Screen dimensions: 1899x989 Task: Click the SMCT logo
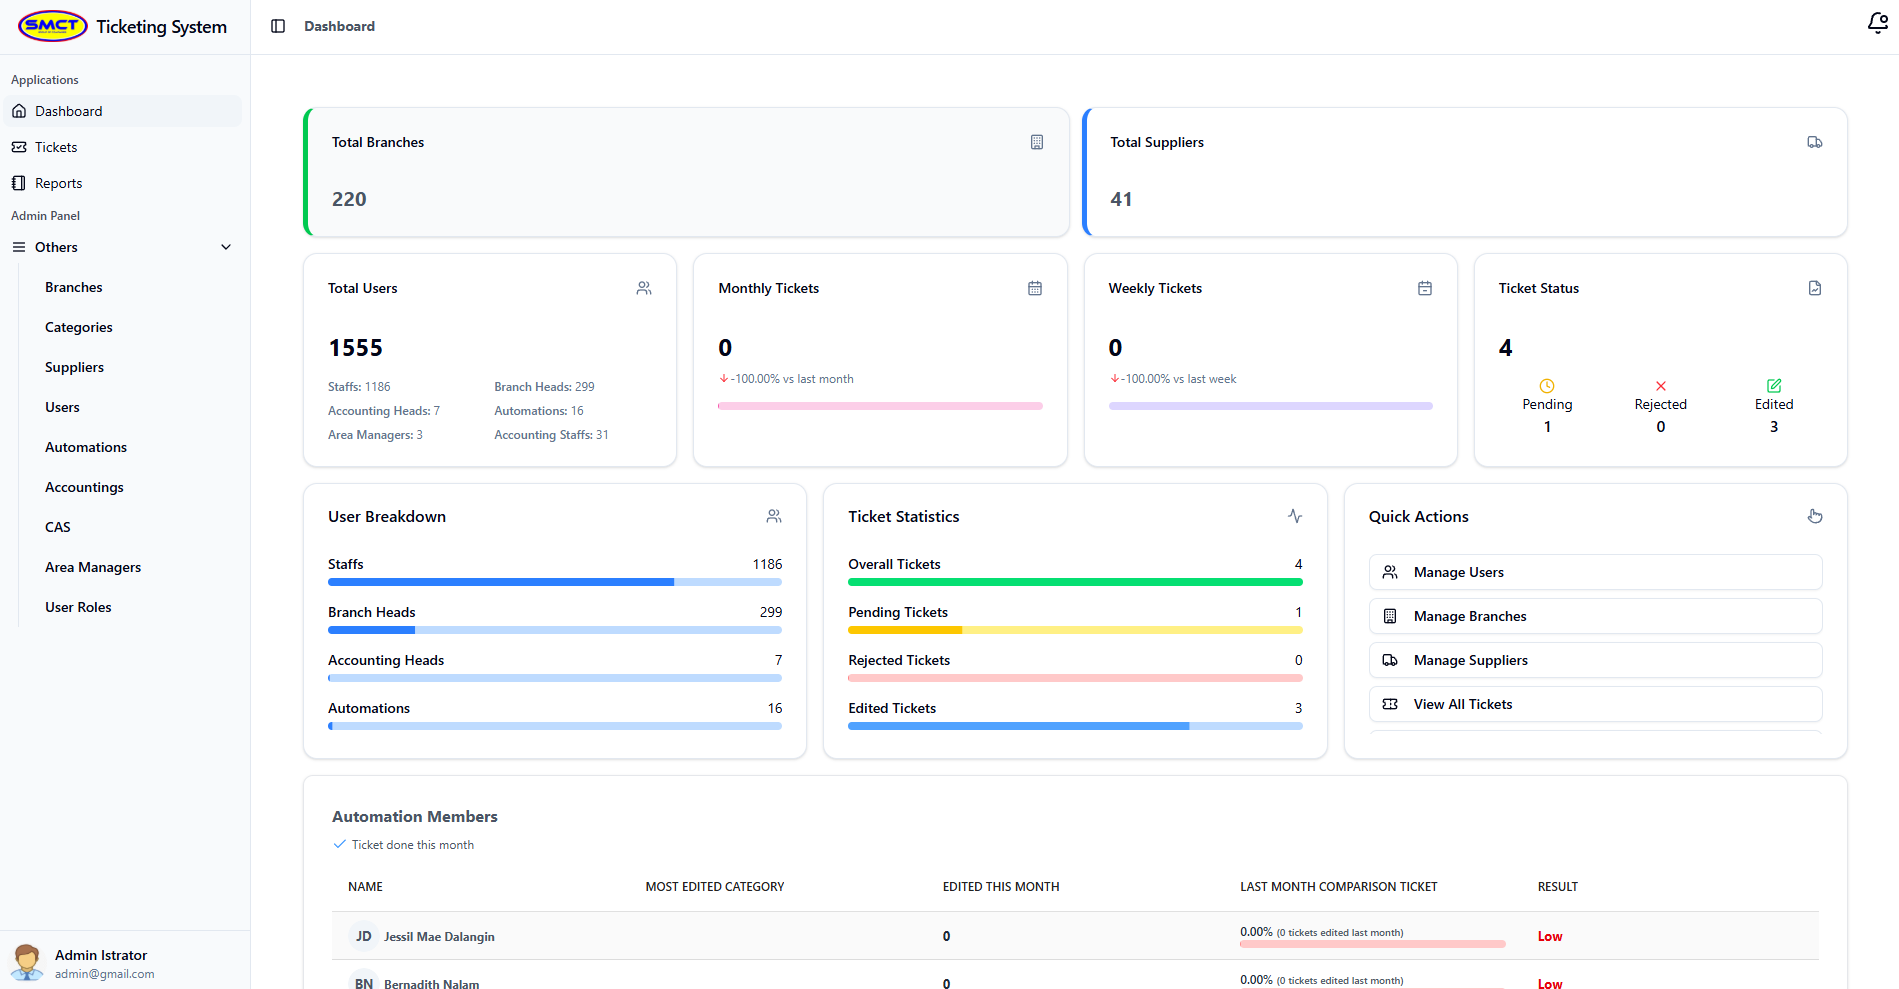coord(53,26)
